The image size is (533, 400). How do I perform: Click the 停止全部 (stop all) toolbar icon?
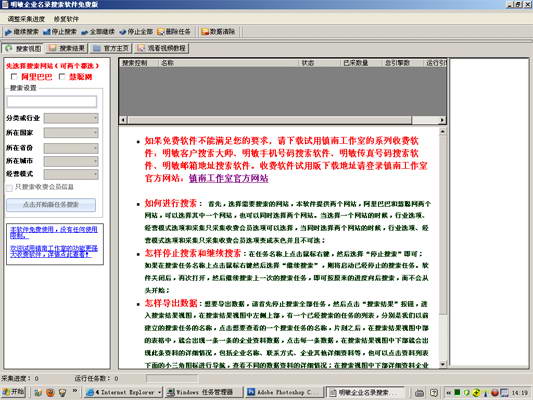(136, 32)
